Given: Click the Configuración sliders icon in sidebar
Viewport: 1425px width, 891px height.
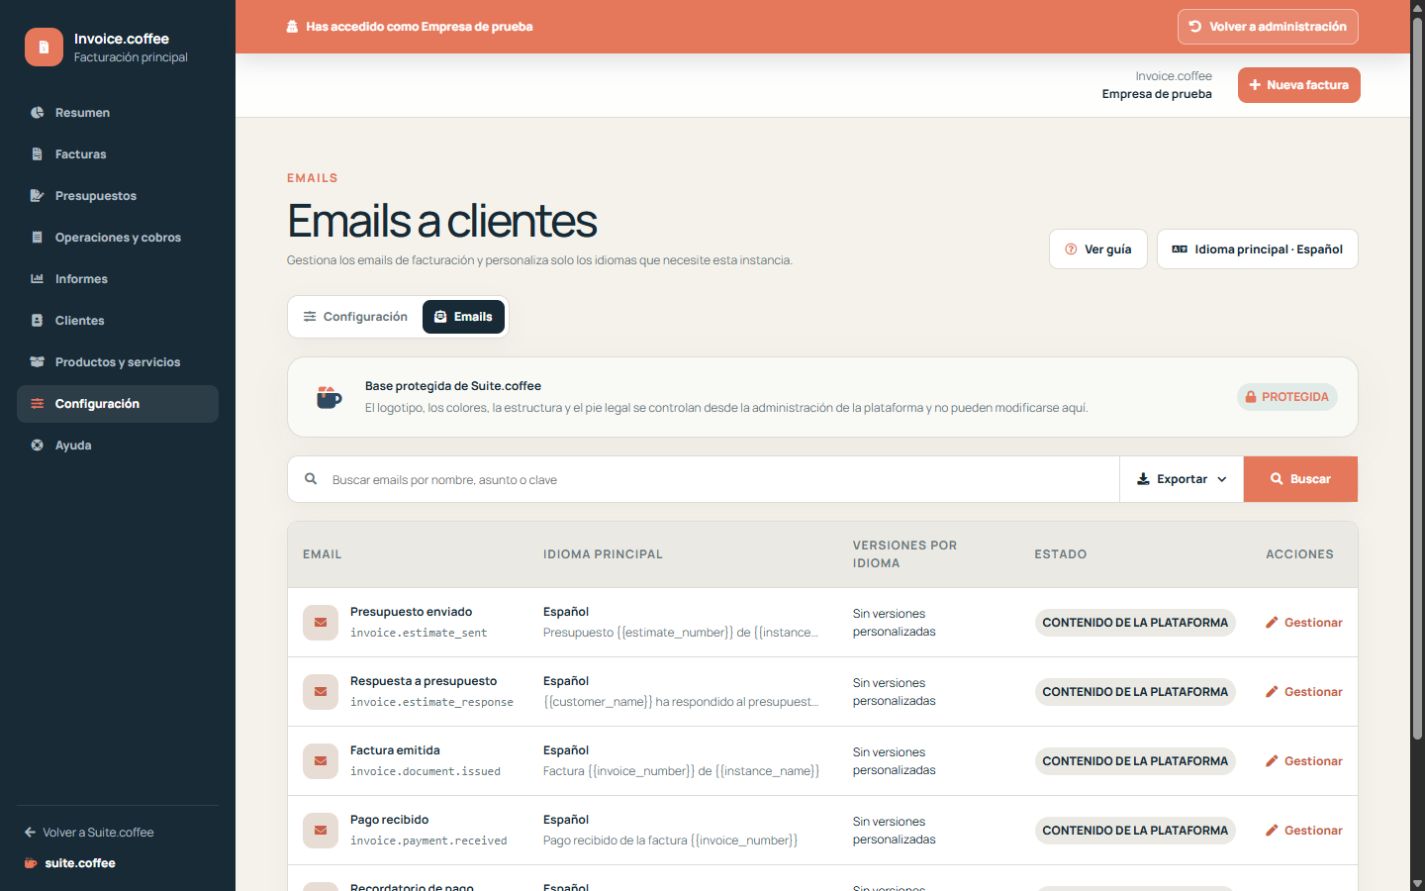Looking at the screenshot, I should point(37,404).
